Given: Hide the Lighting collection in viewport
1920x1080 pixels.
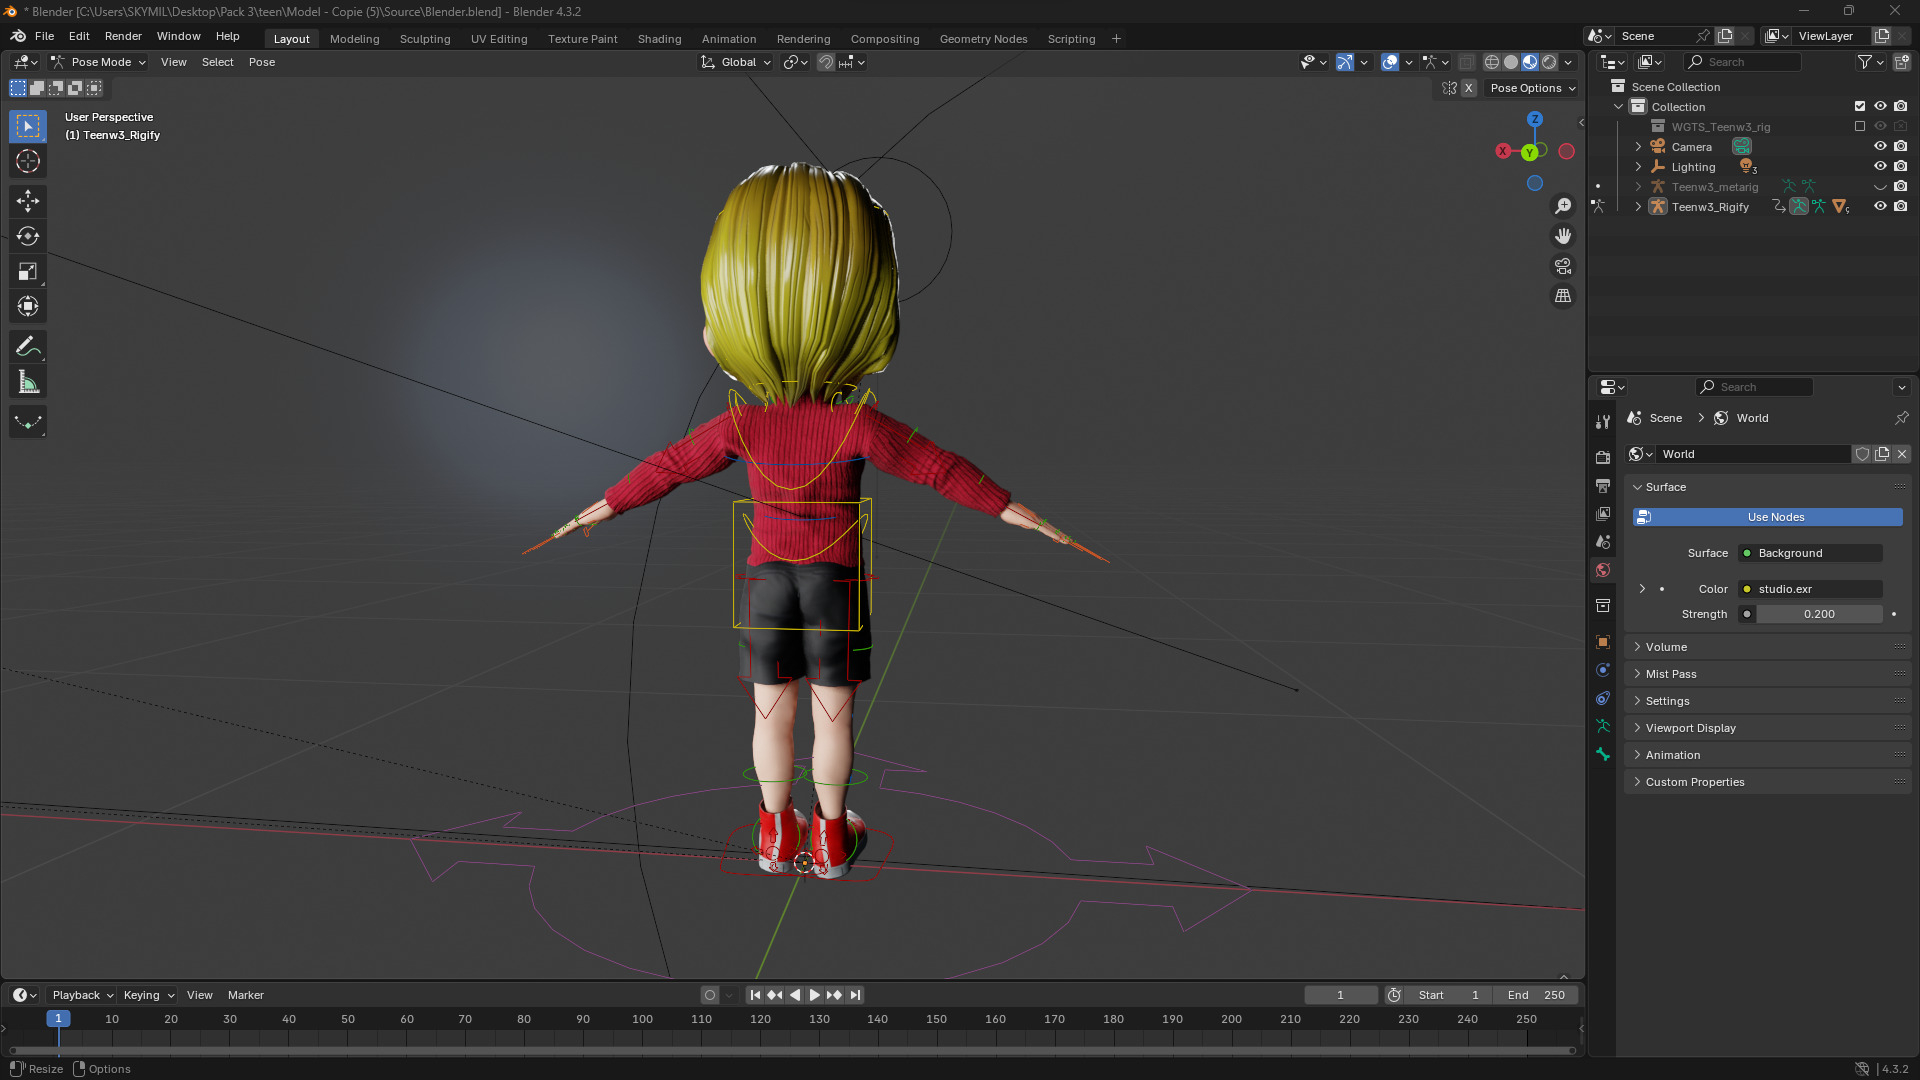Looking at the screenshot, I should 1880,166.
